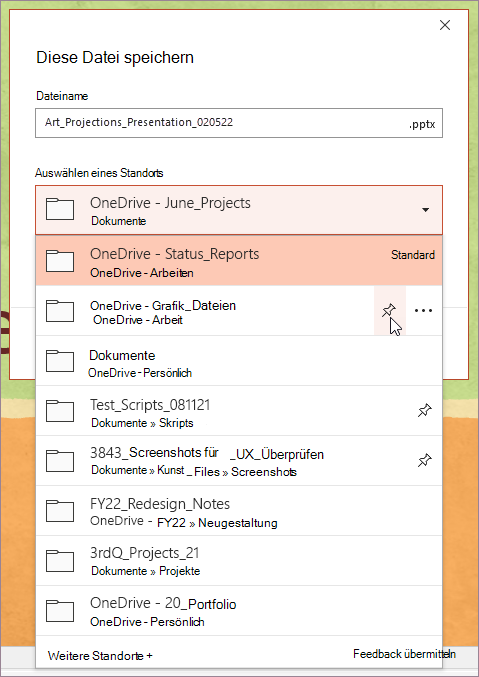Pin the Grafik_Dateien location
Viewport: 479px width, 677px height.
(x=389, y=310)
